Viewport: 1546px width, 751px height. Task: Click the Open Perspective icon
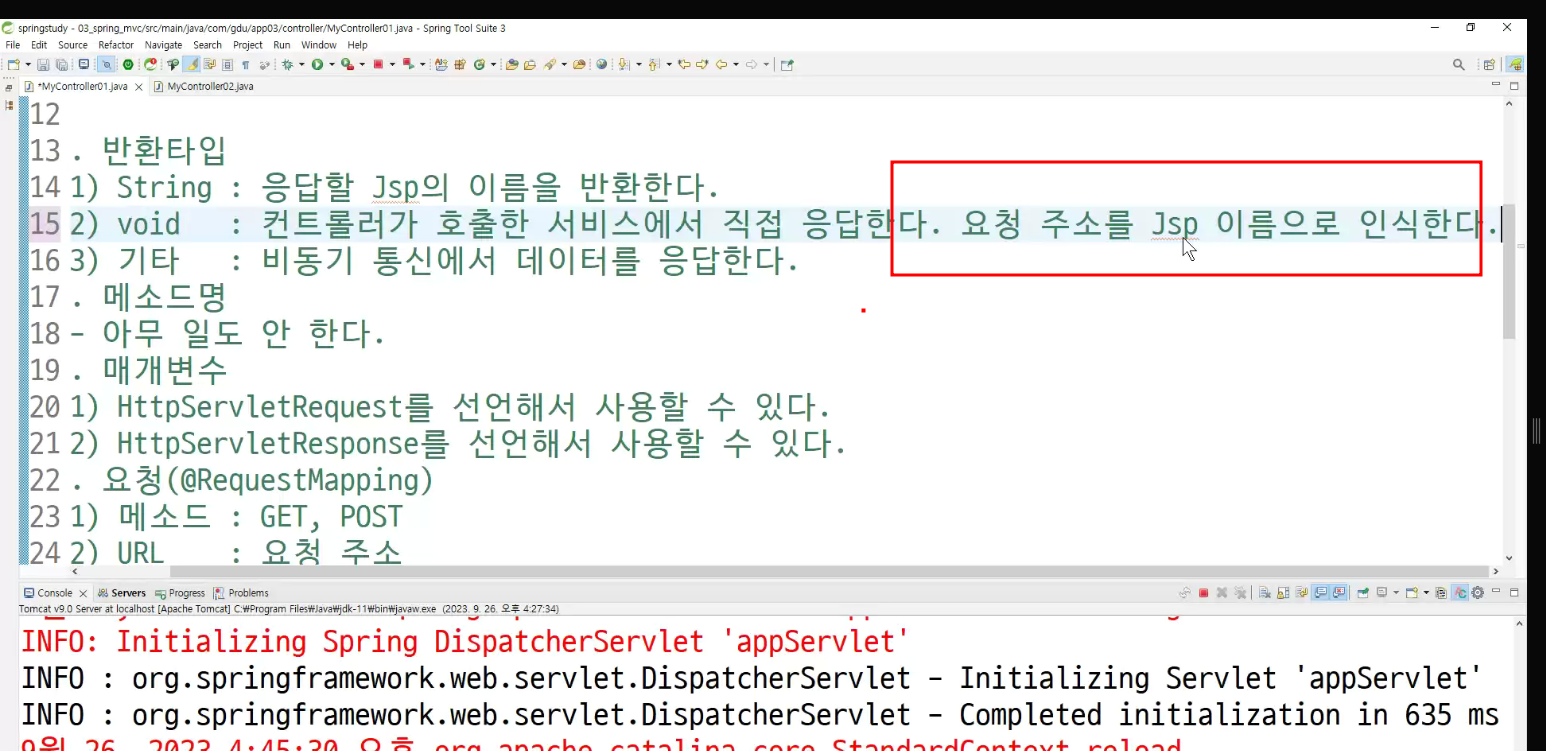pyautogui.click(x=1490, y=64)
